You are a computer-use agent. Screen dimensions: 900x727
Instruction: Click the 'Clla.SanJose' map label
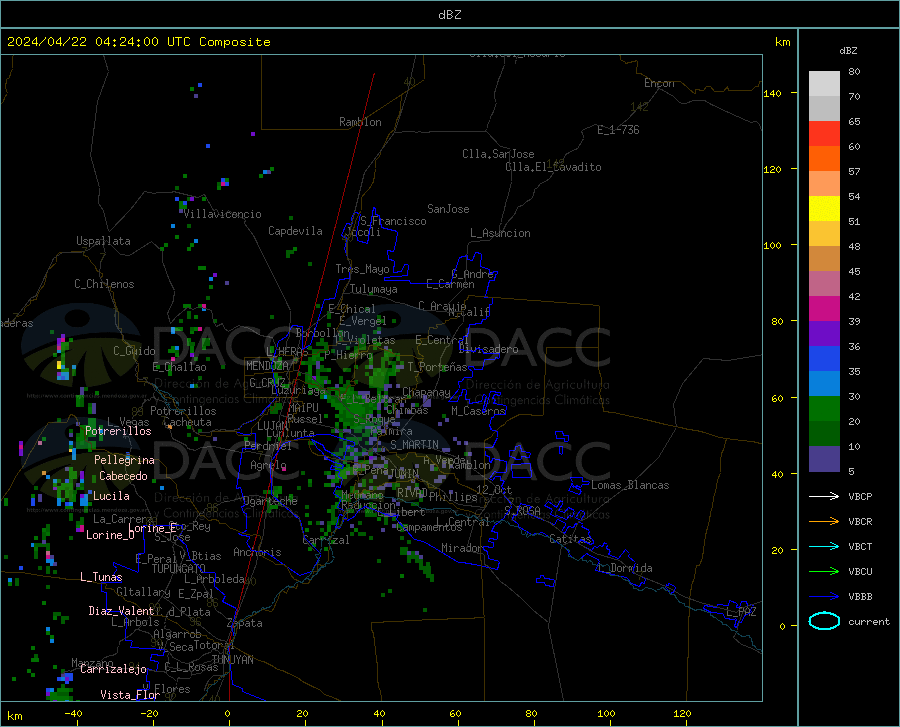pos(498,154)
